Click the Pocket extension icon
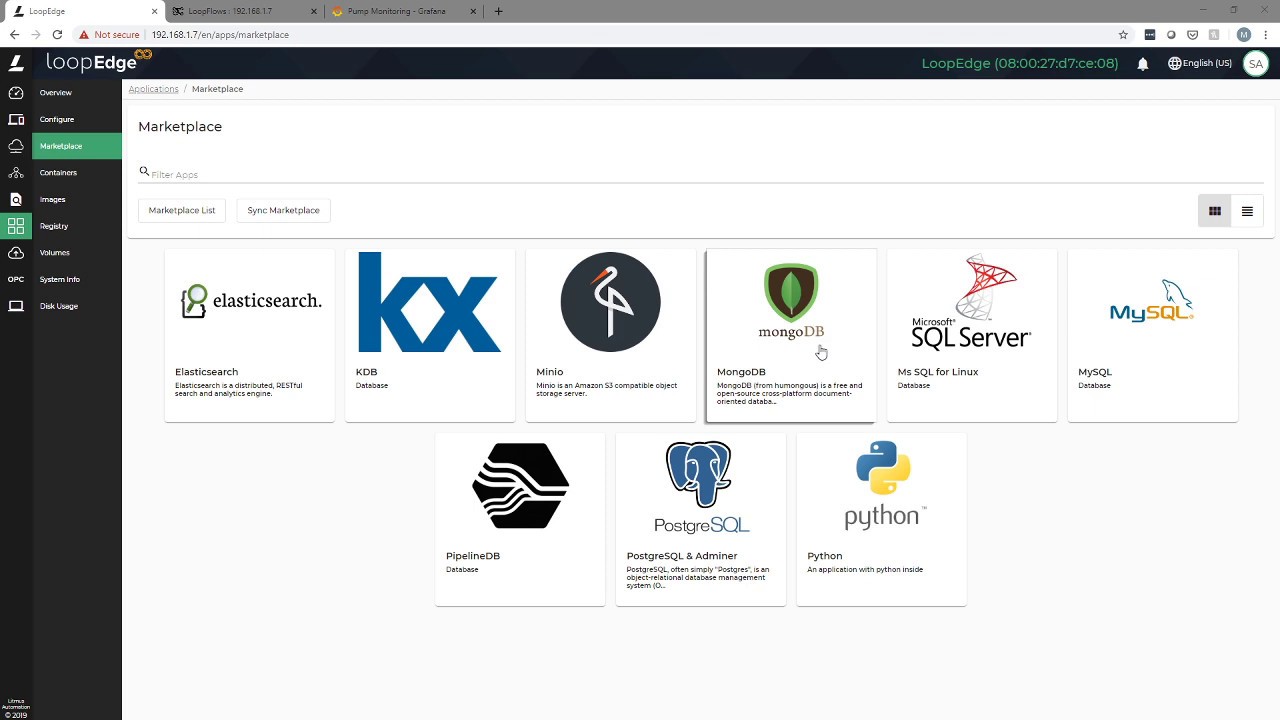 pyautogui.click(x=1192, y=34)
